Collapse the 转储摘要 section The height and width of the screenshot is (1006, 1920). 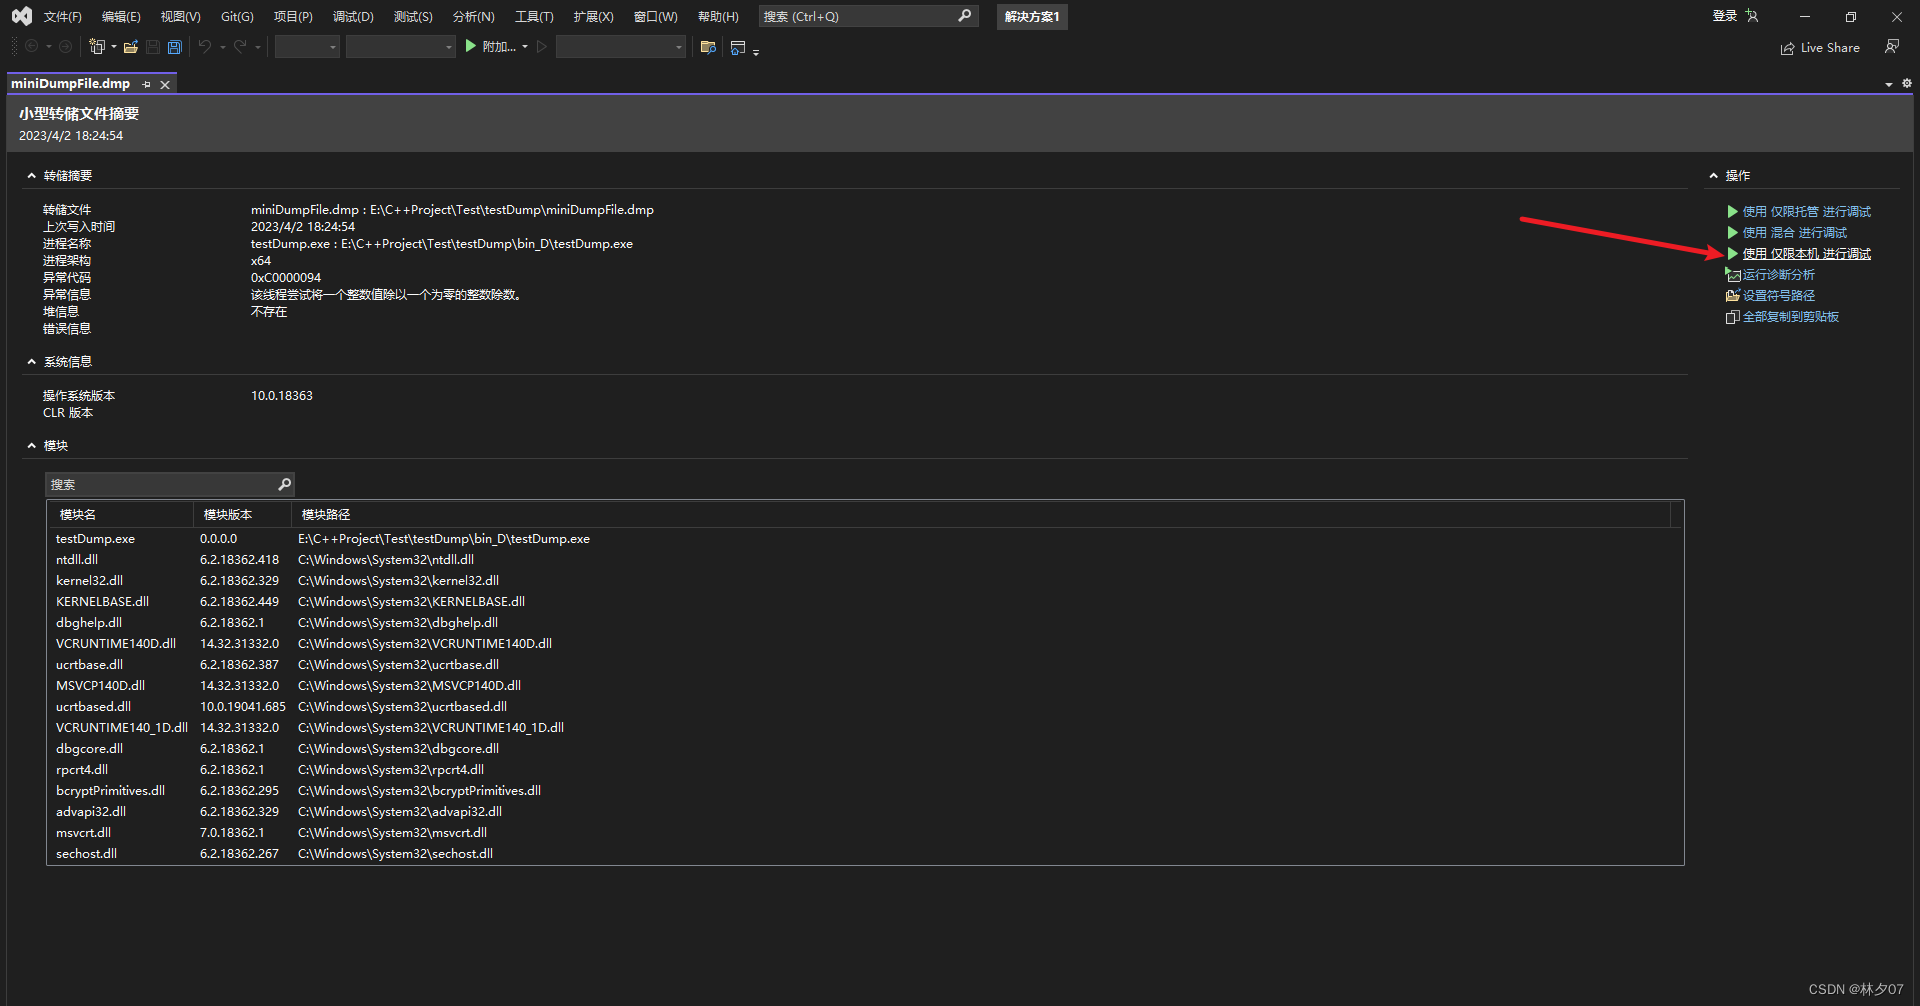coord(31,176)
